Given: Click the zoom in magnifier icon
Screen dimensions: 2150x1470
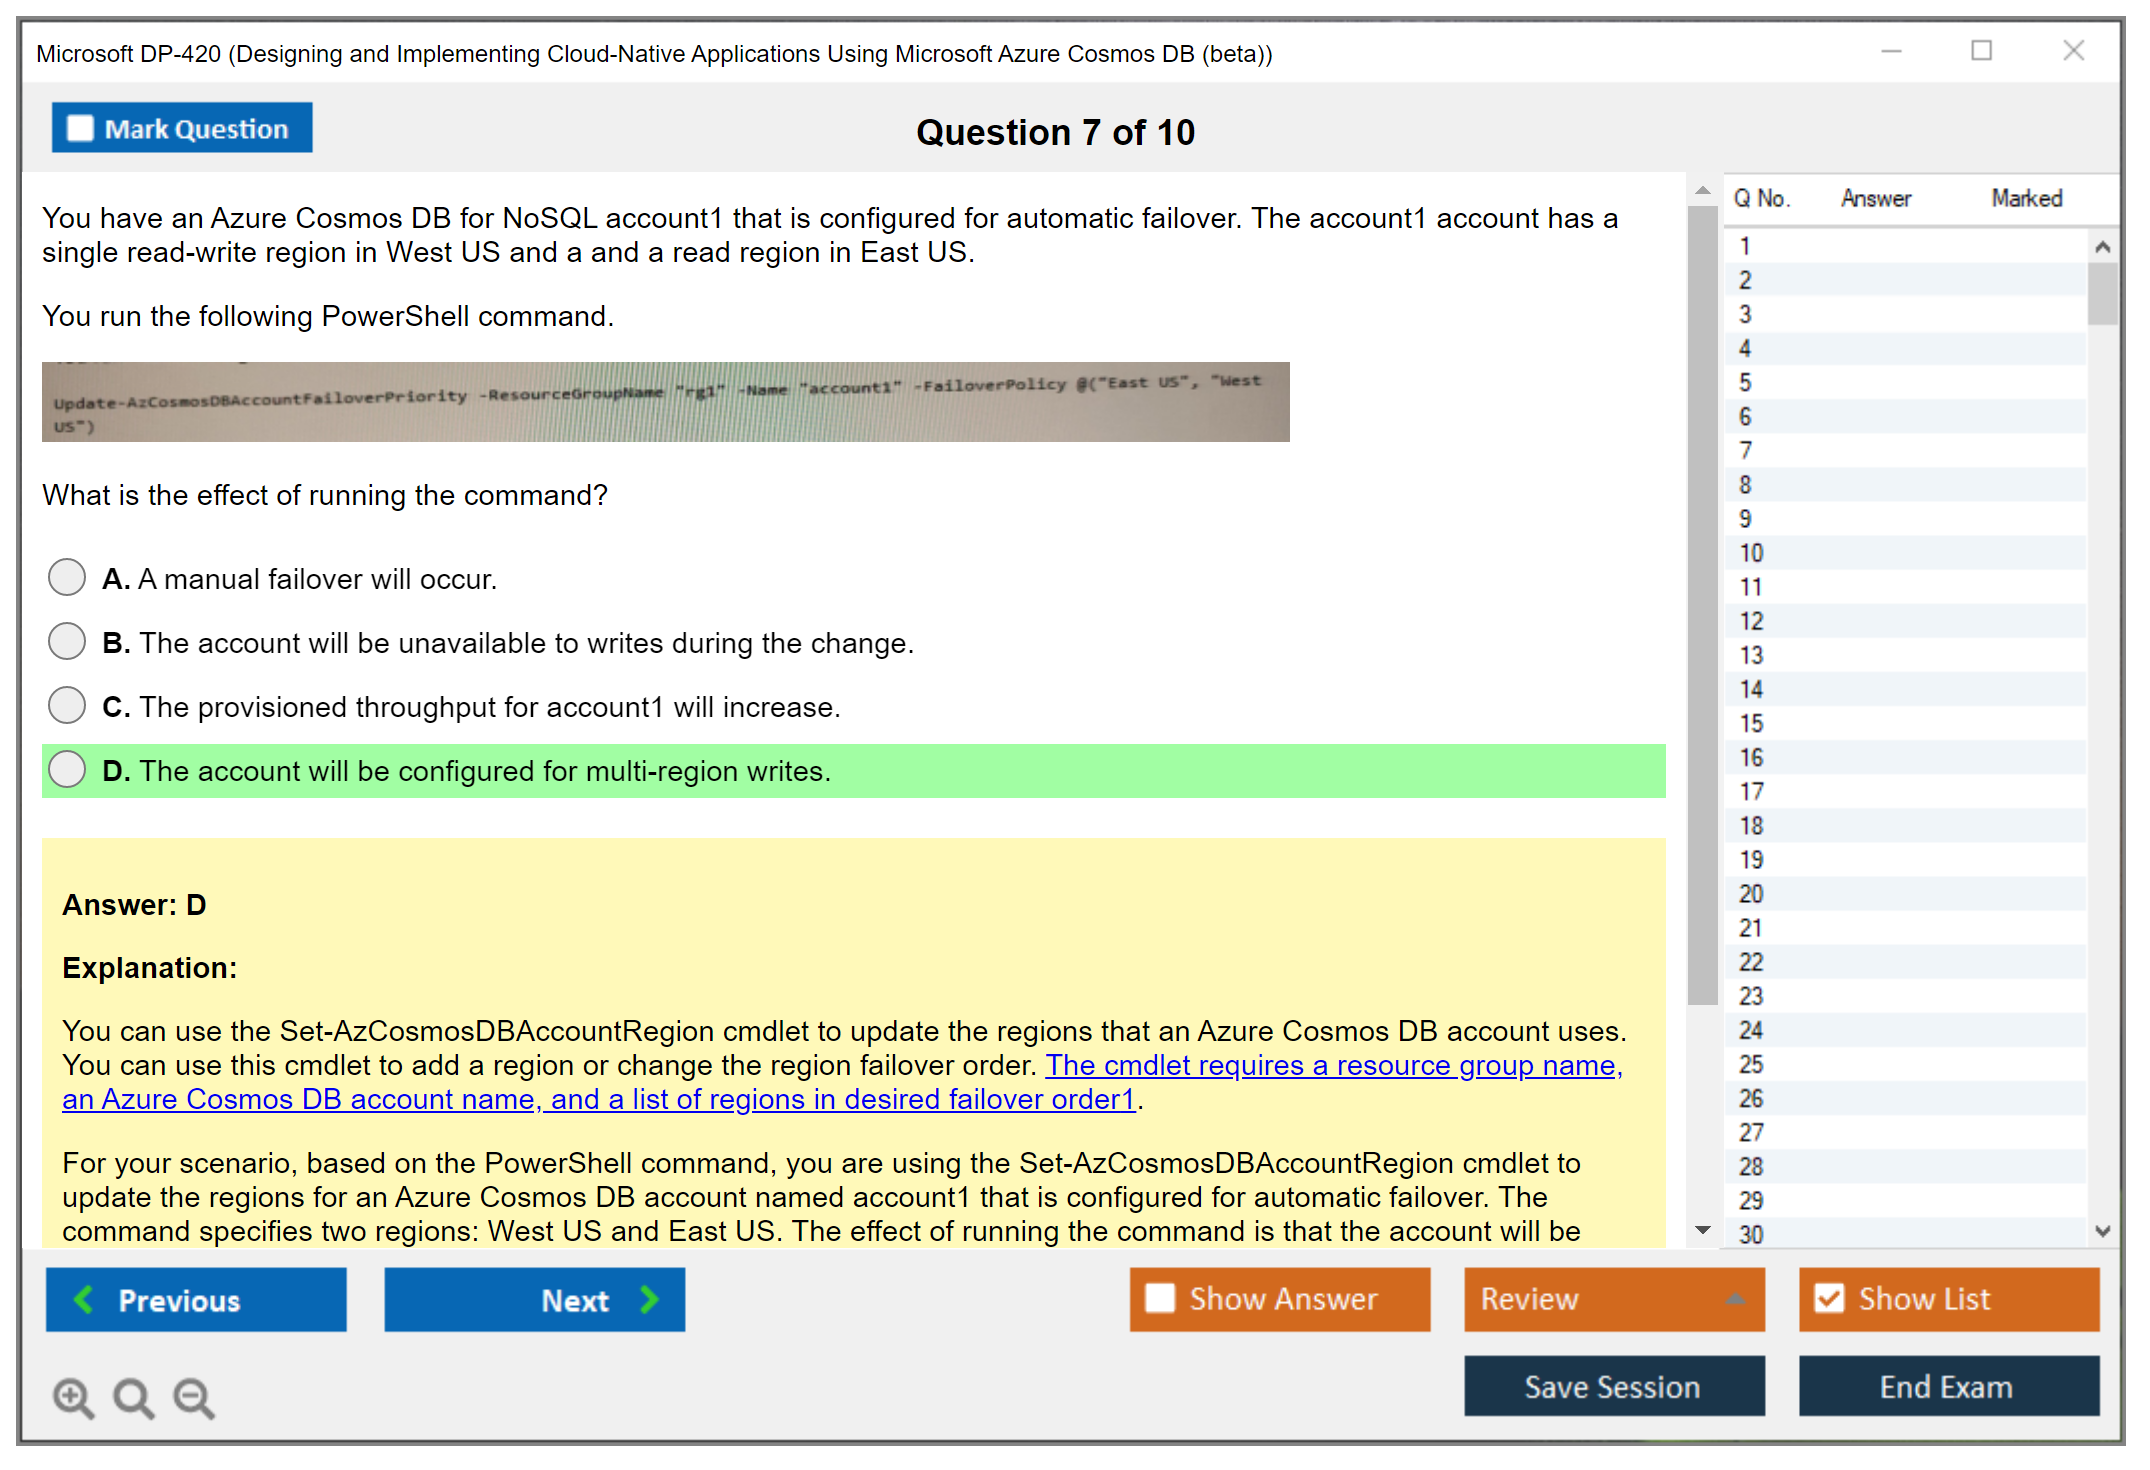Looking at the screenshot, I should click(73, 1397).
